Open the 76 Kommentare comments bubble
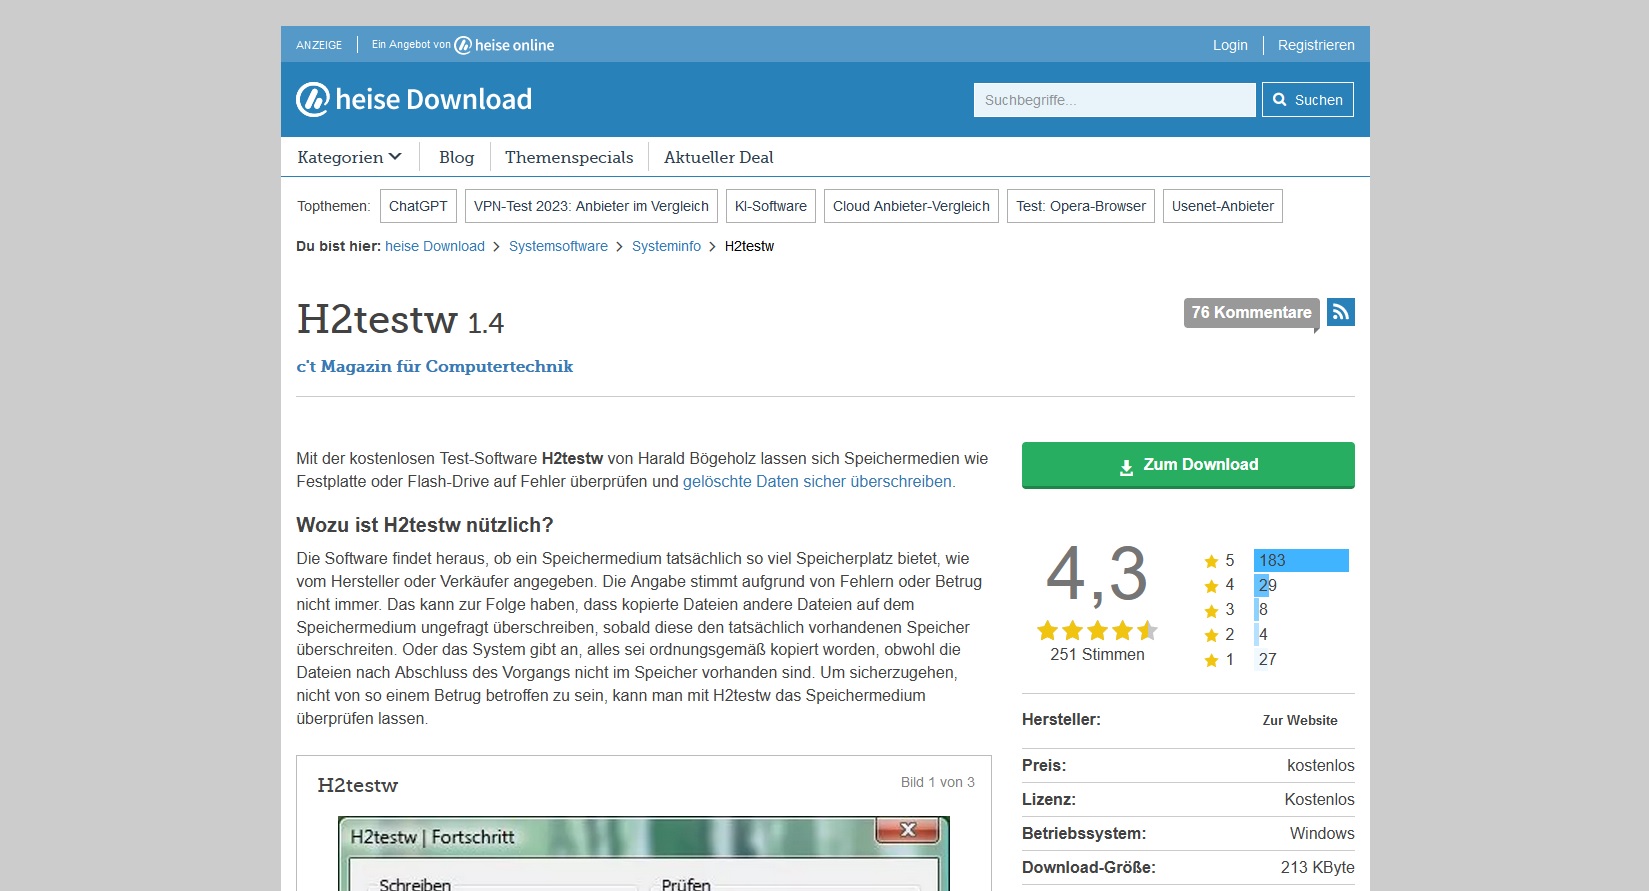1649x891 pixels. point(1252,313)
